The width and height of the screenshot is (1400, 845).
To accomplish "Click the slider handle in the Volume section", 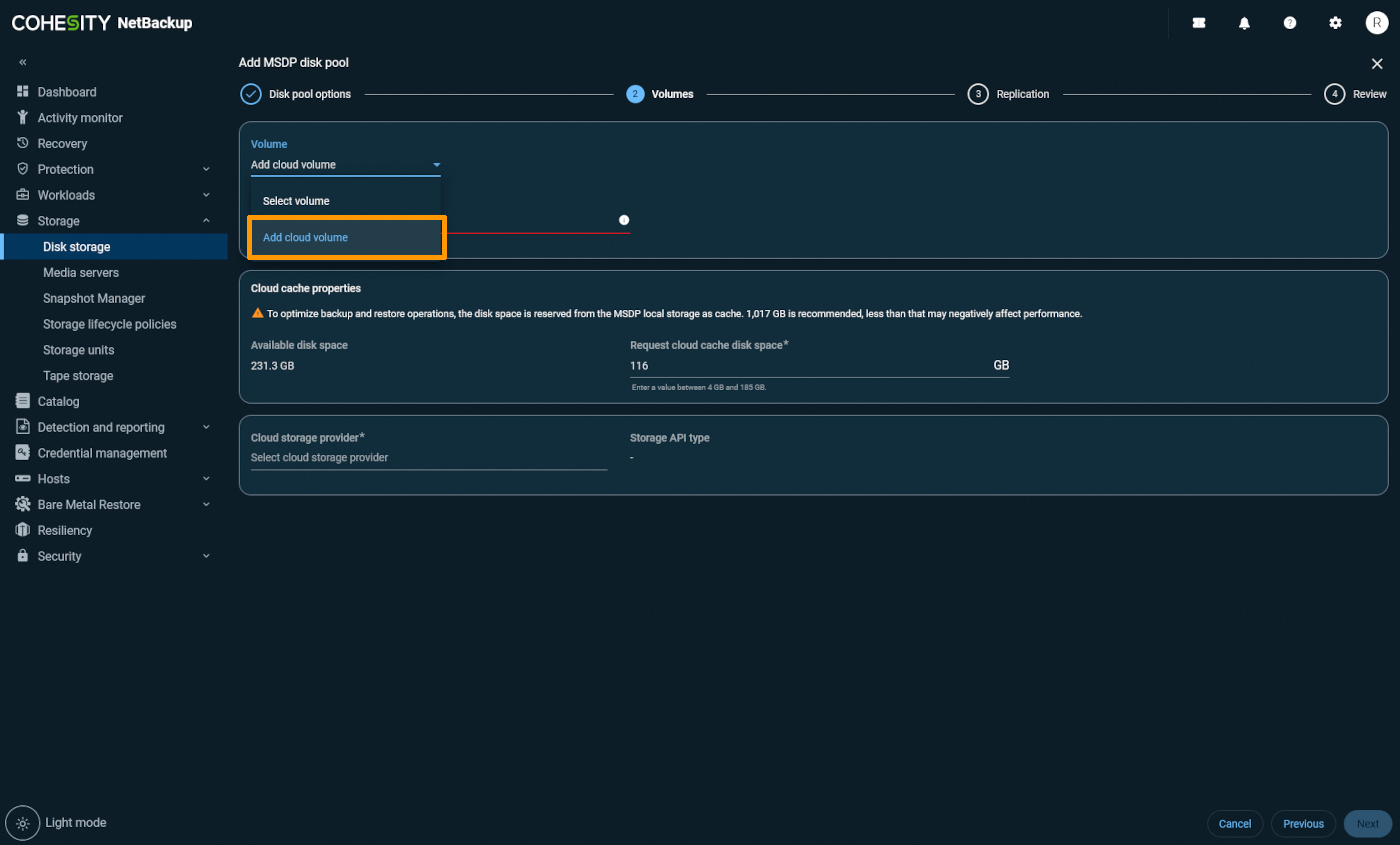I will pos(624,219).
